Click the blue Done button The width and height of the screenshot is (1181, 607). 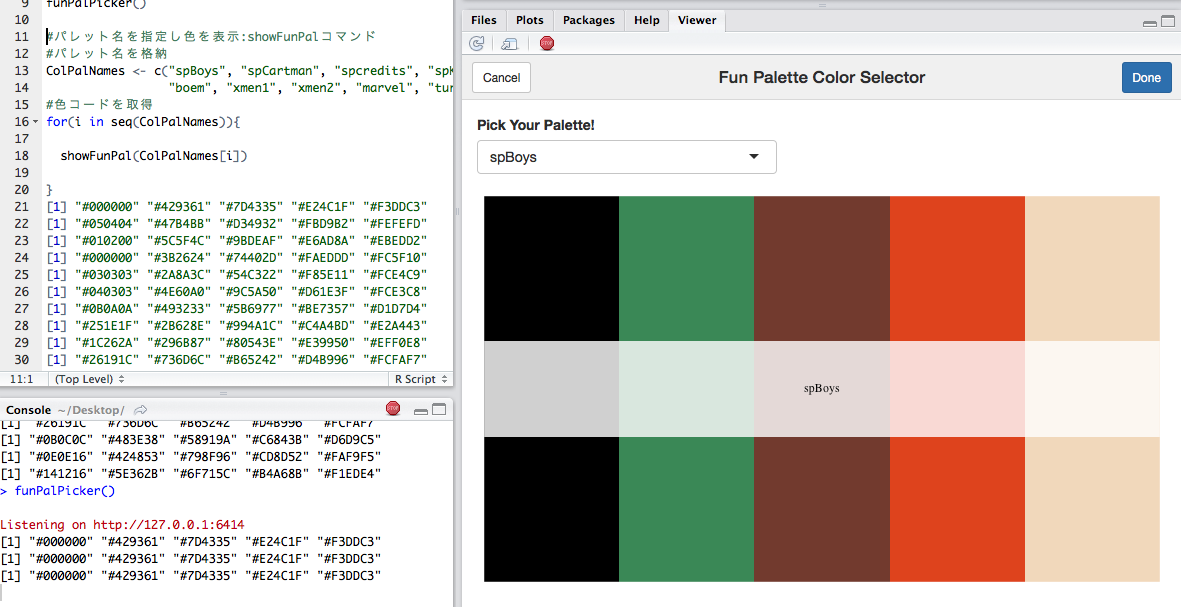coord(1146,78)
